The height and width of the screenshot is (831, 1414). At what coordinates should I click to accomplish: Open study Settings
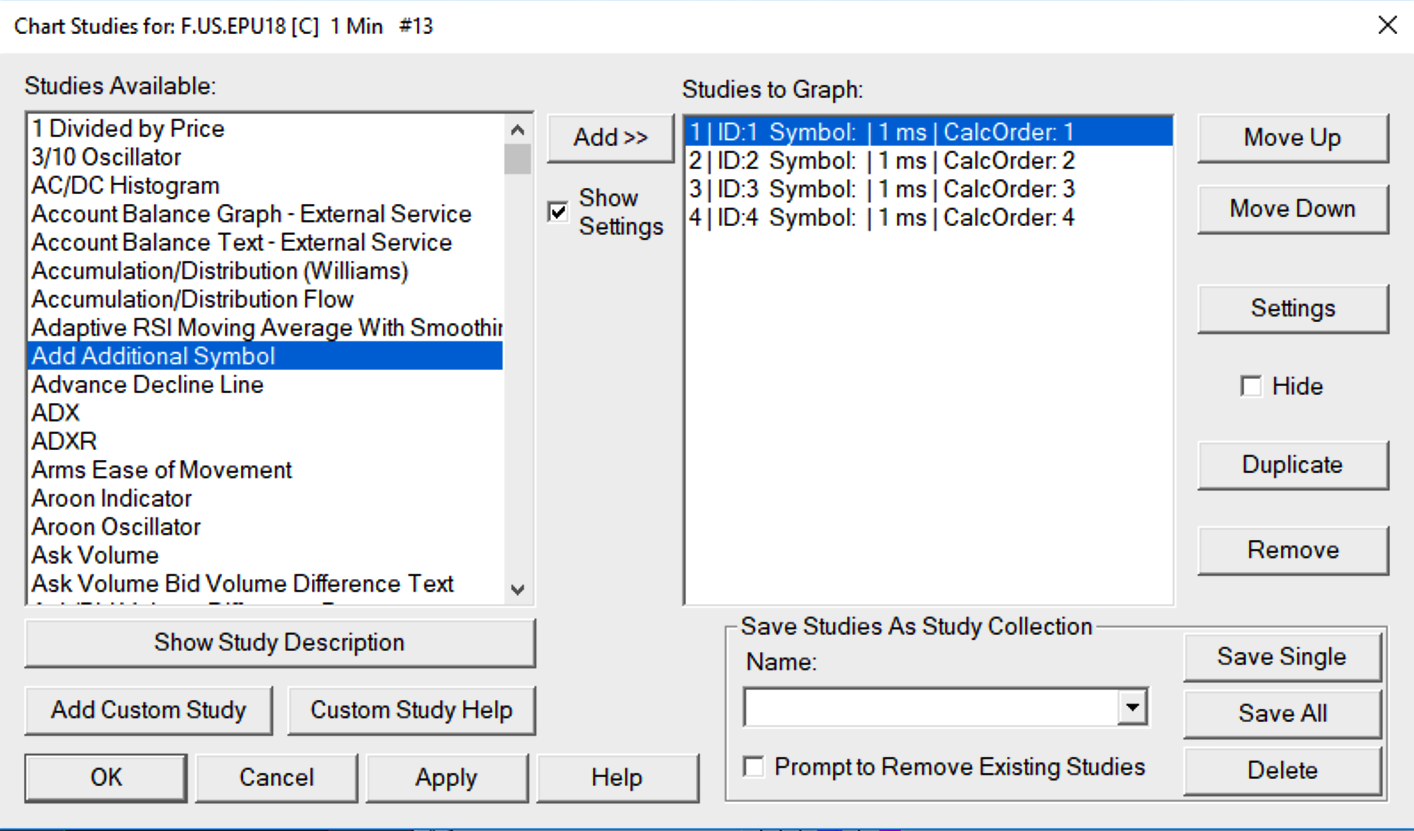(1292, 308)
